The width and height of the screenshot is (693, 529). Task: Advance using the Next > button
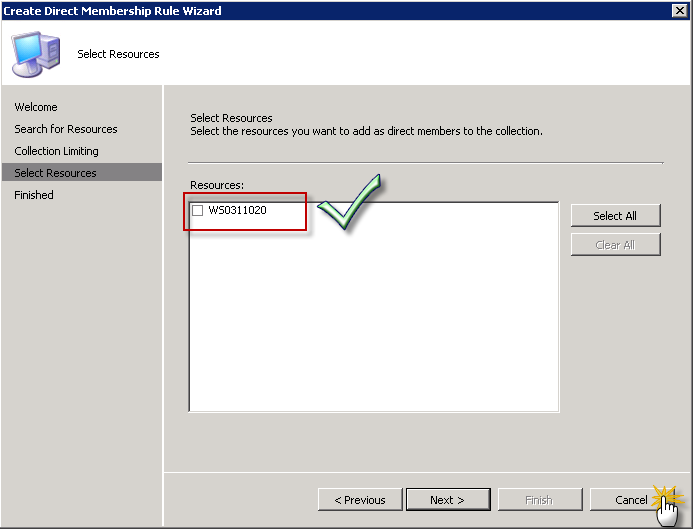447,499
